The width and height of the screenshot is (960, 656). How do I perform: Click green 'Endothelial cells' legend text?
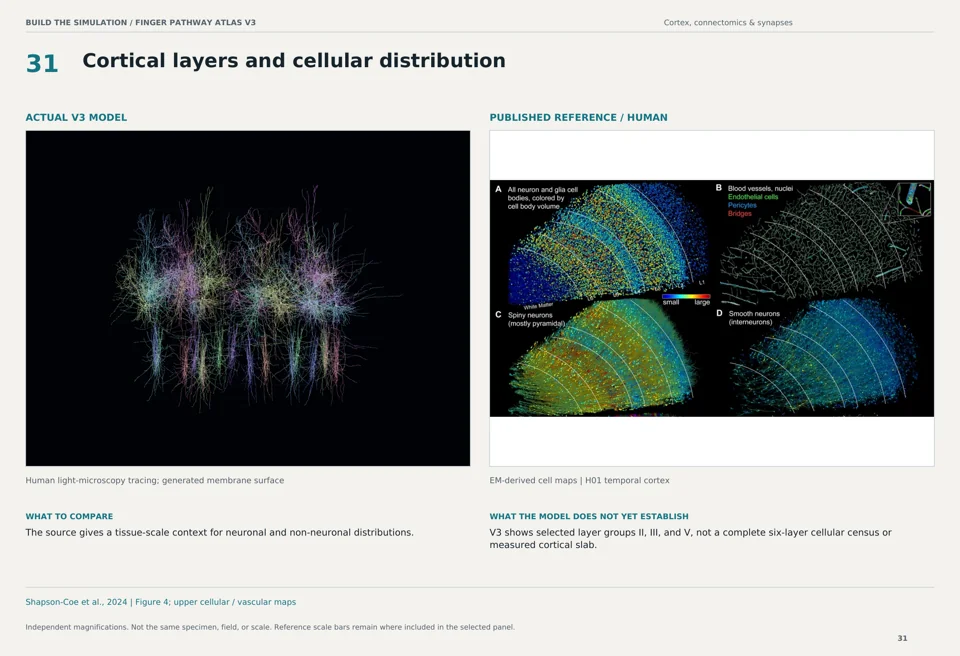tap(753, 197)
